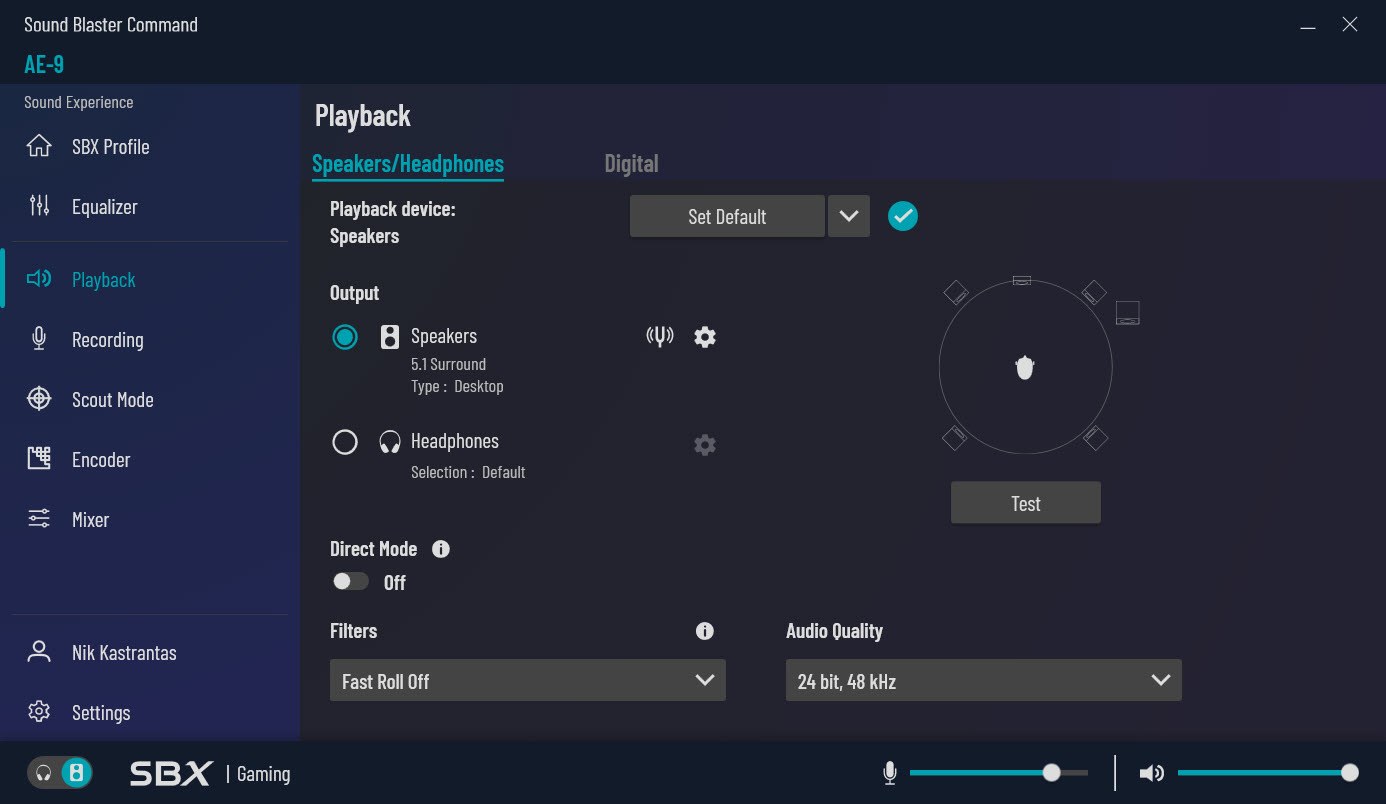Click the Encoder icon in sidebar
The height and width of the screenshot is (804, 1386).
[39, 459]
